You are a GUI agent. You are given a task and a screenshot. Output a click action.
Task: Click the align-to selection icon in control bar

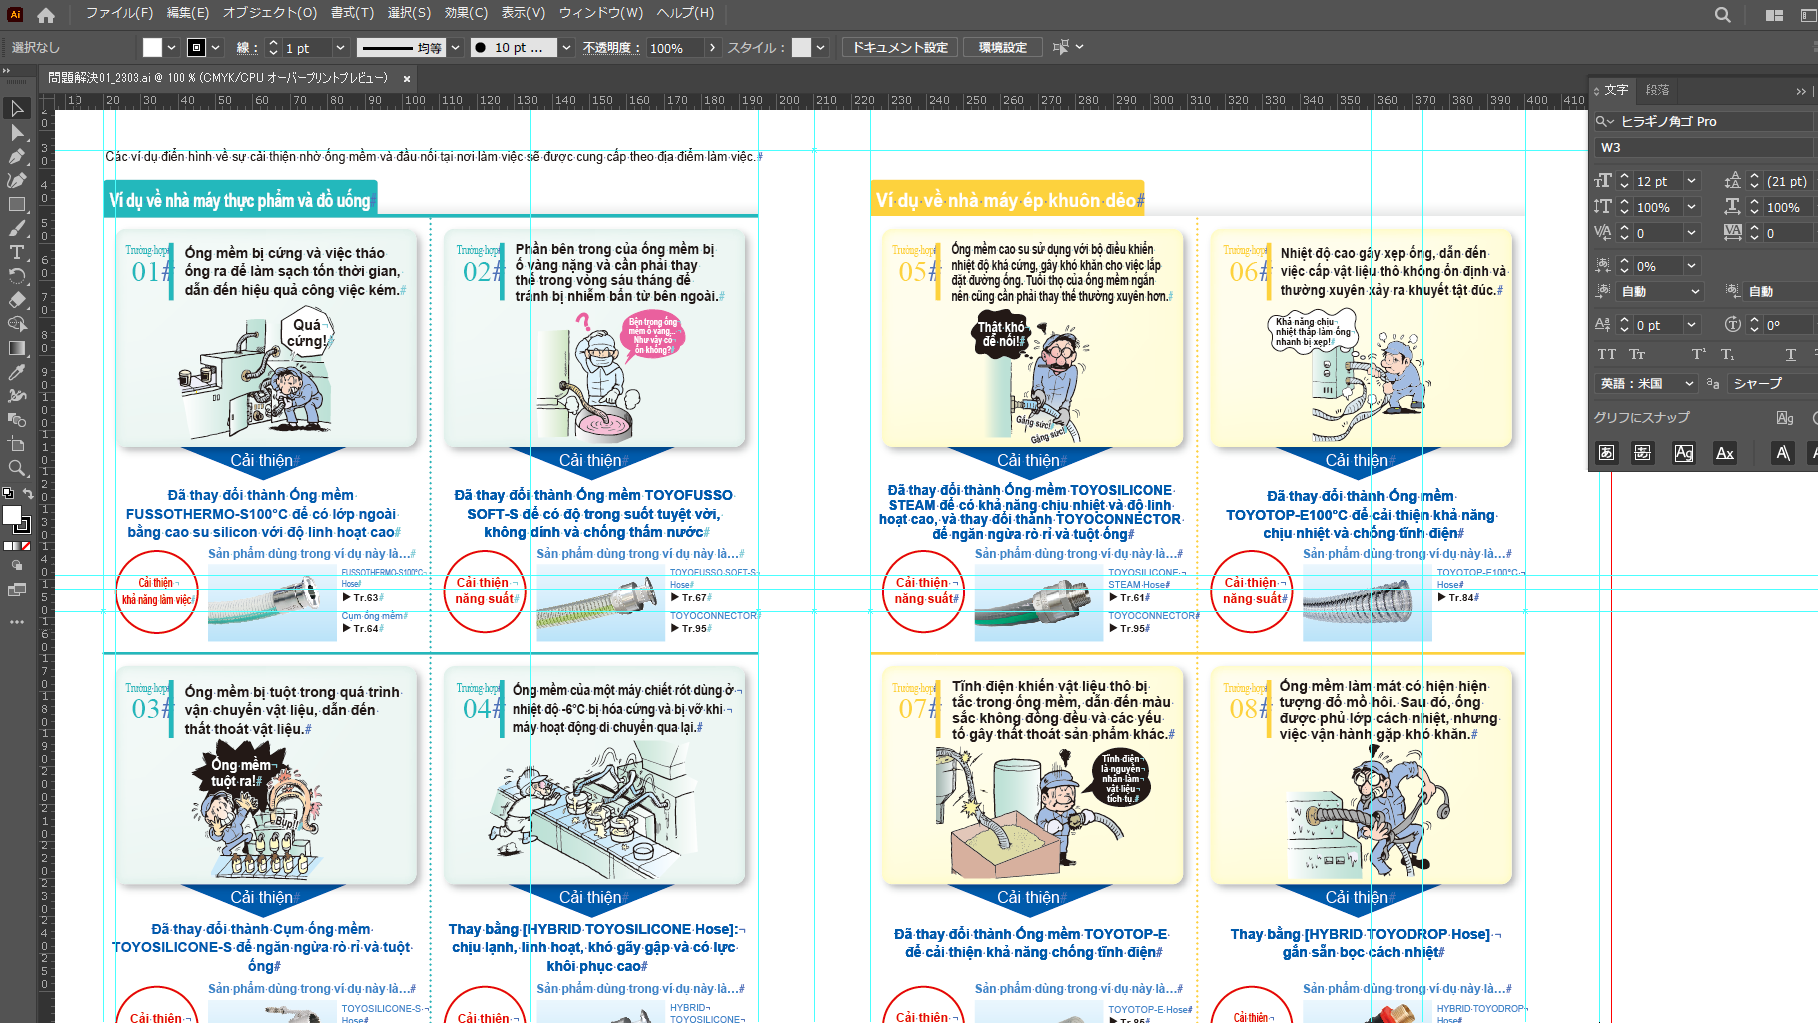(1061, 47)
